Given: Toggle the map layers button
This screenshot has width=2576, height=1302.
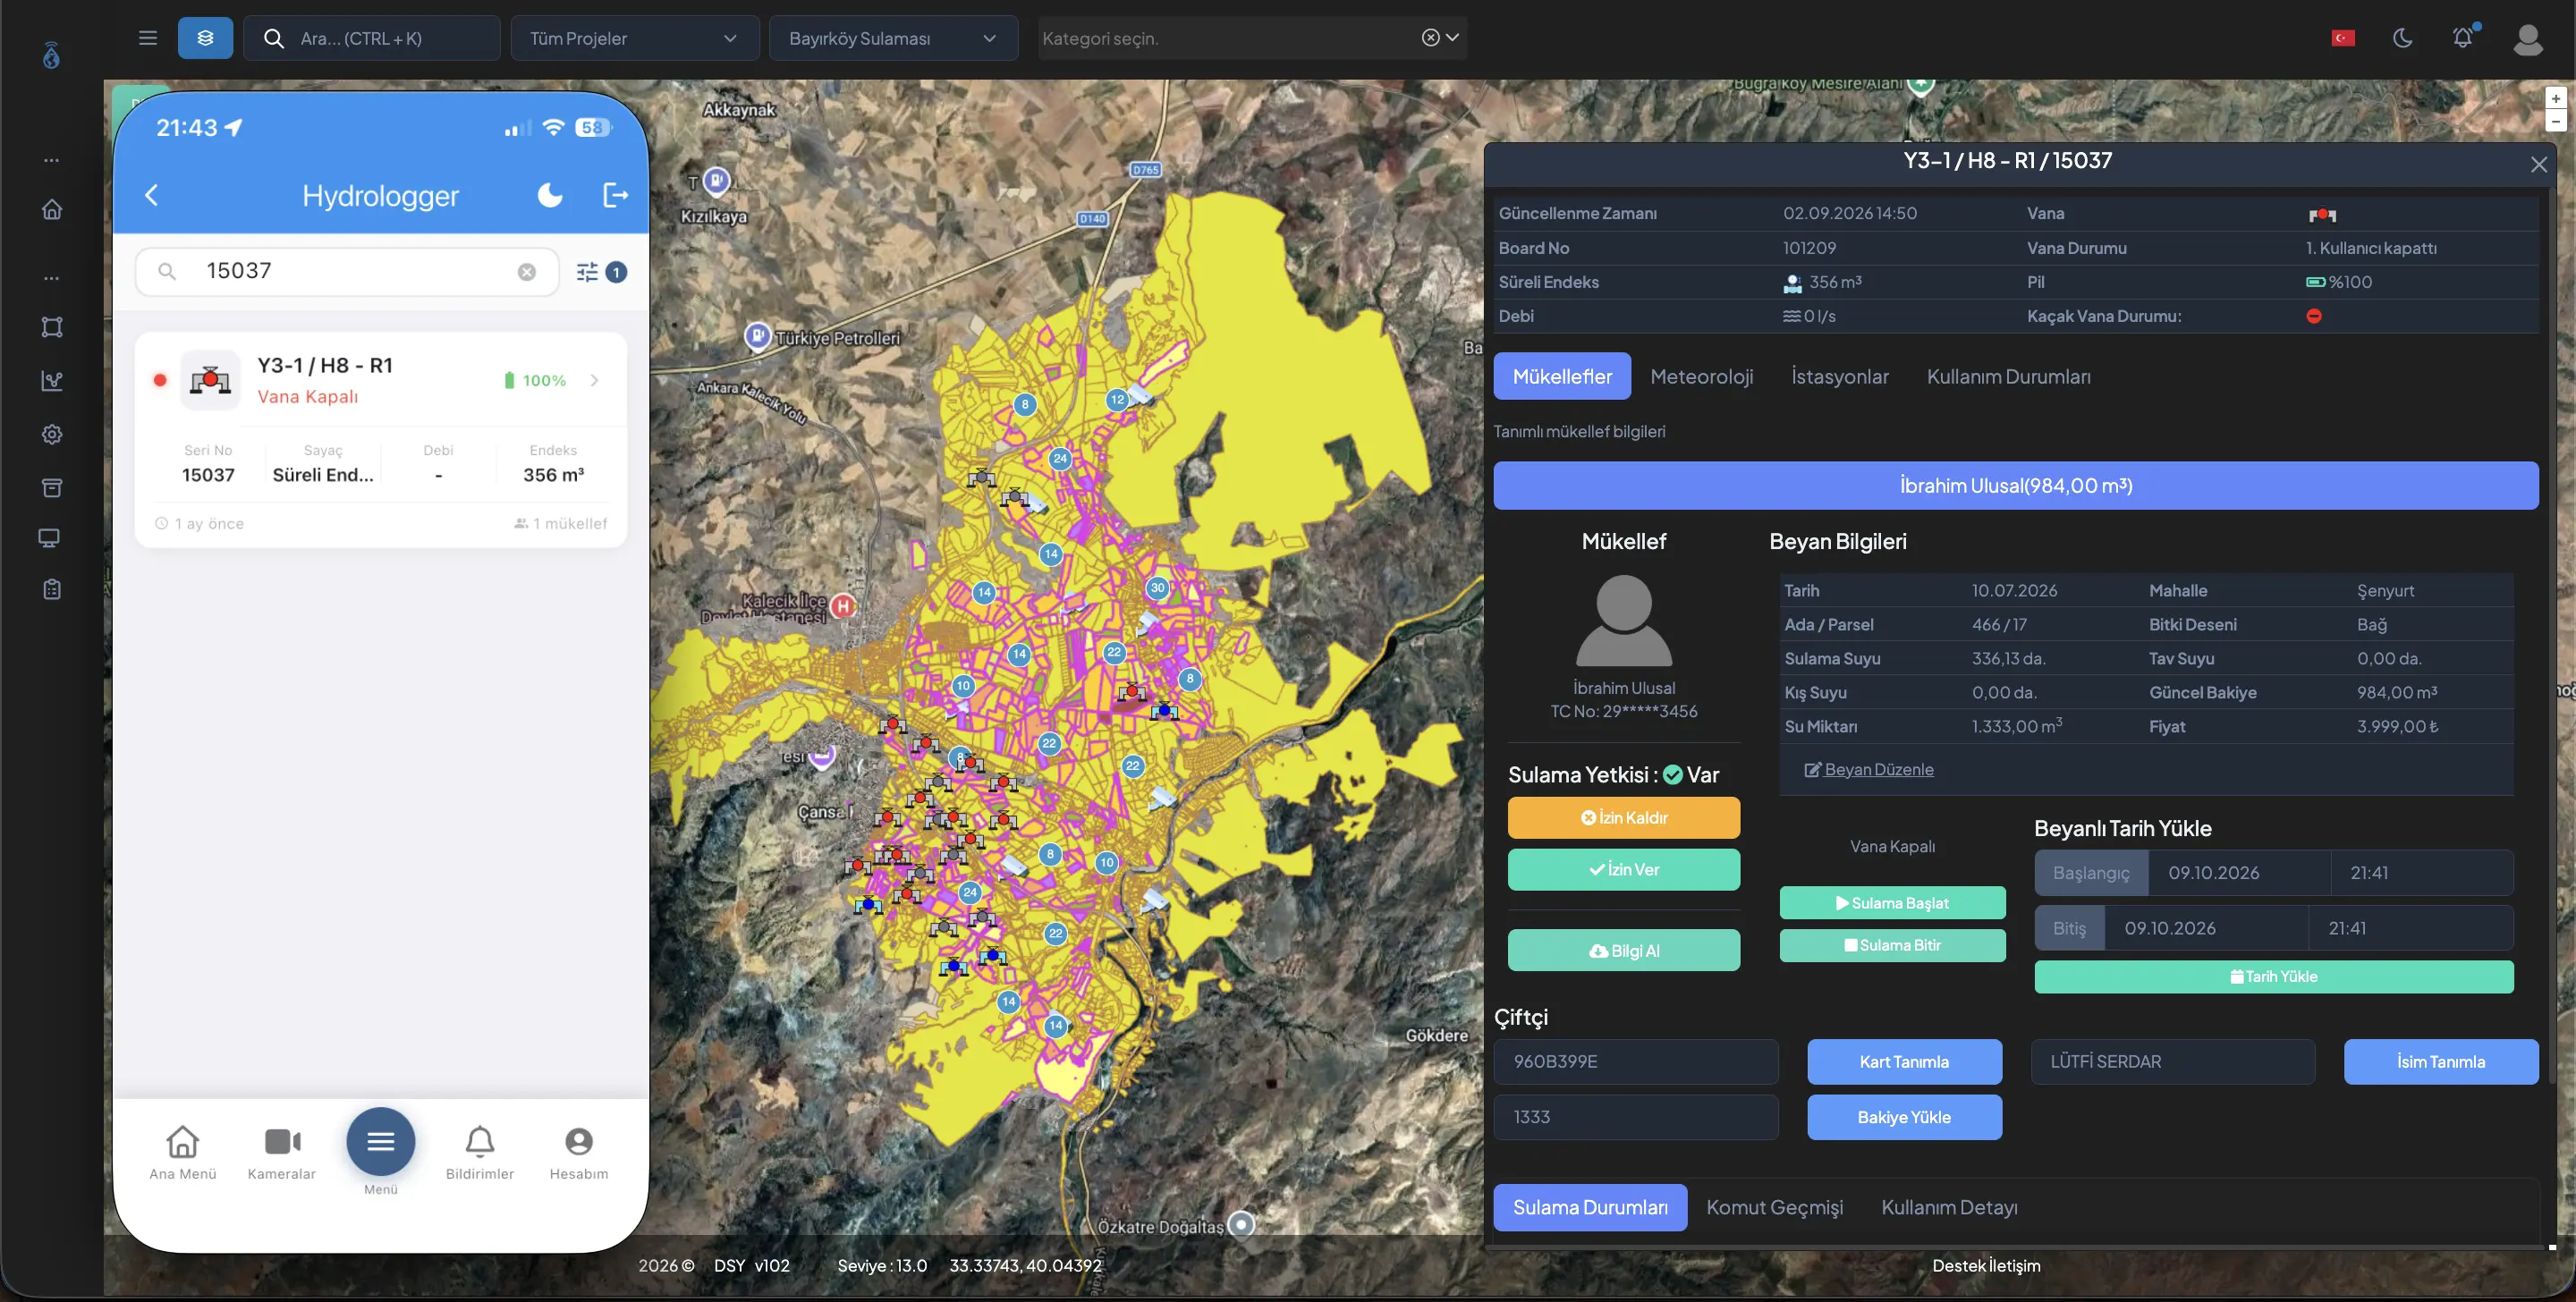Looking at the screenshot, I should [x=205, y=38].
